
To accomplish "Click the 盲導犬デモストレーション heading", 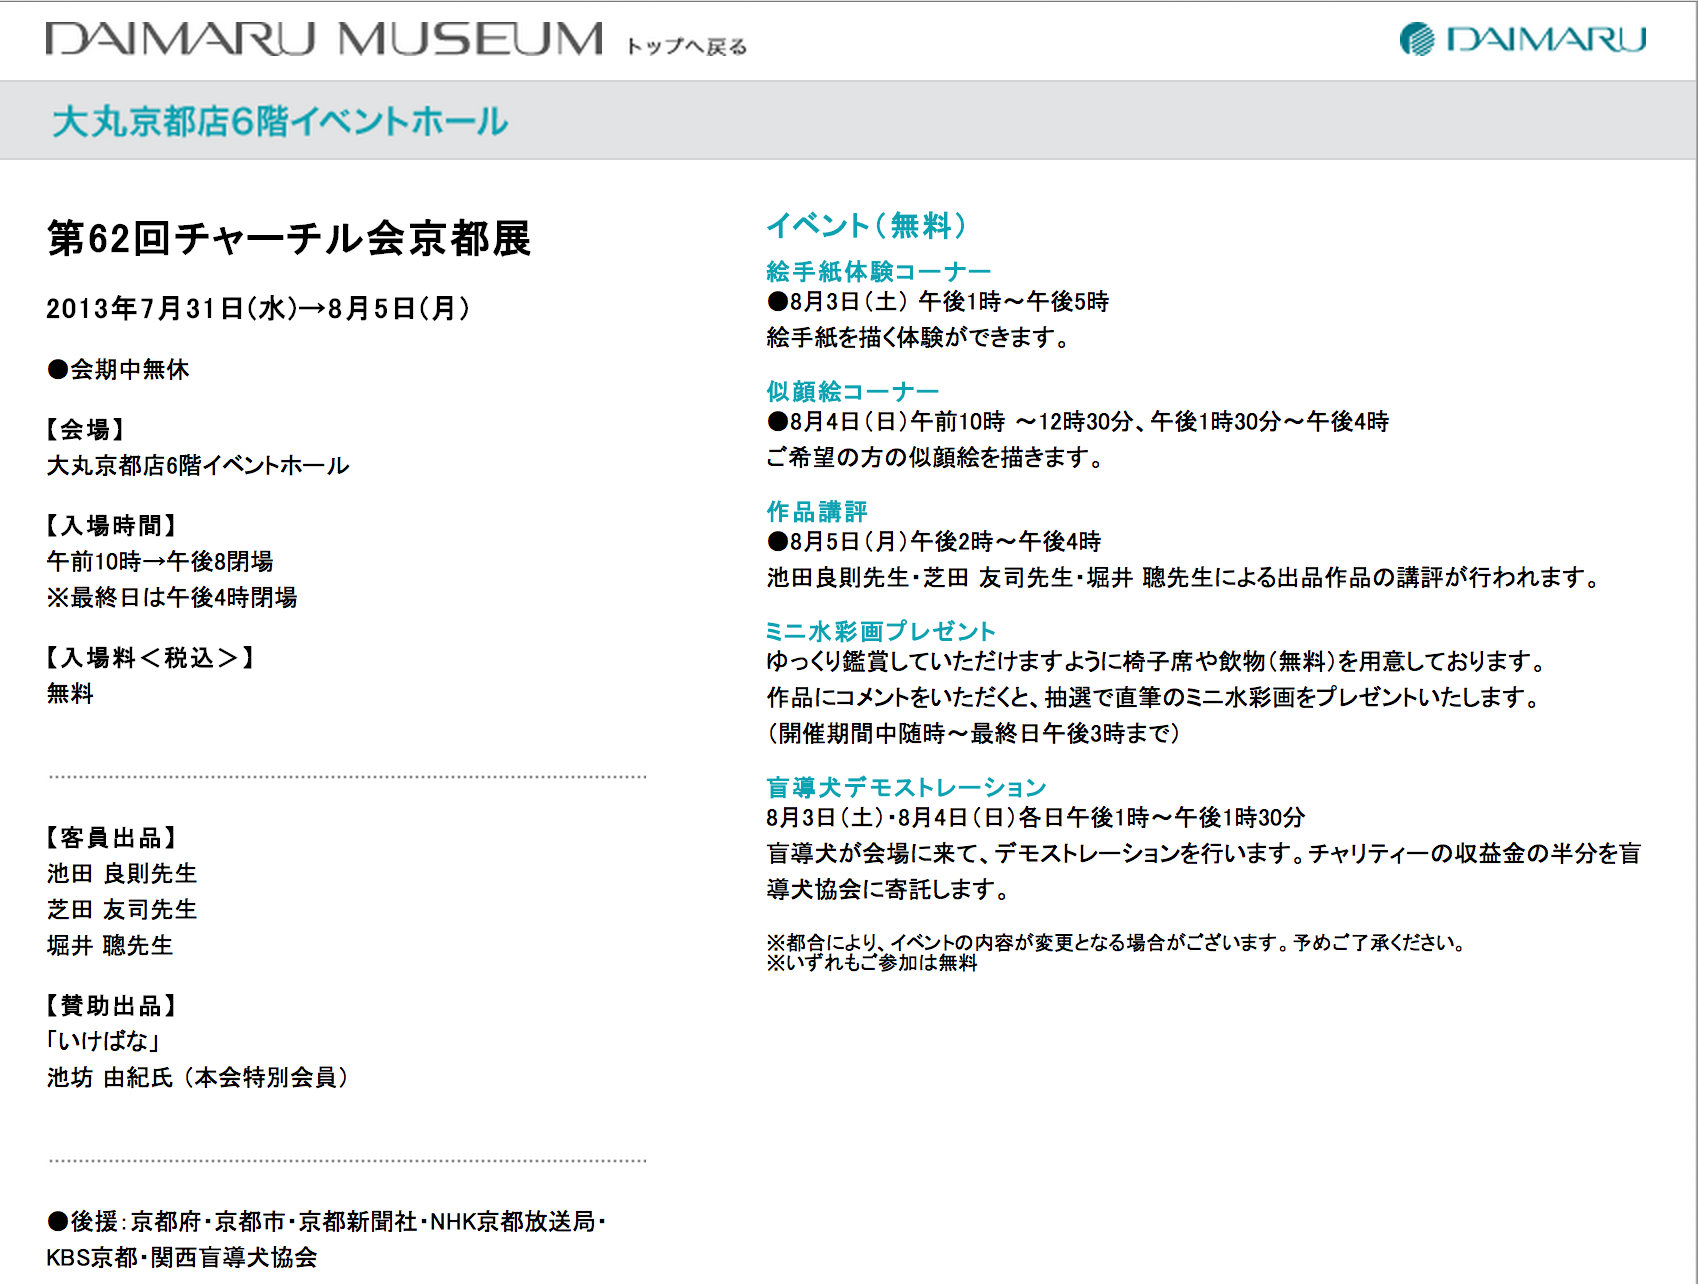I will click(906, 787).
